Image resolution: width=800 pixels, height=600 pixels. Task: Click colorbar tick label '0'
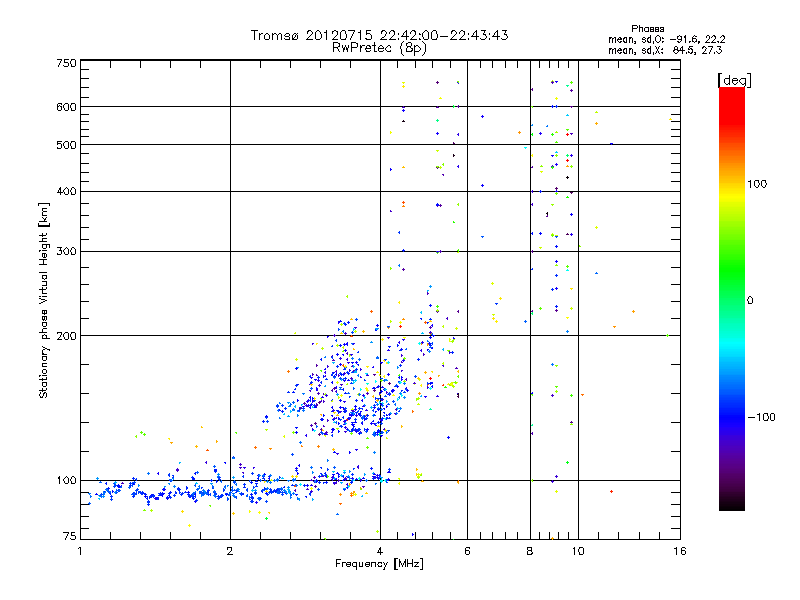point(750,300)
